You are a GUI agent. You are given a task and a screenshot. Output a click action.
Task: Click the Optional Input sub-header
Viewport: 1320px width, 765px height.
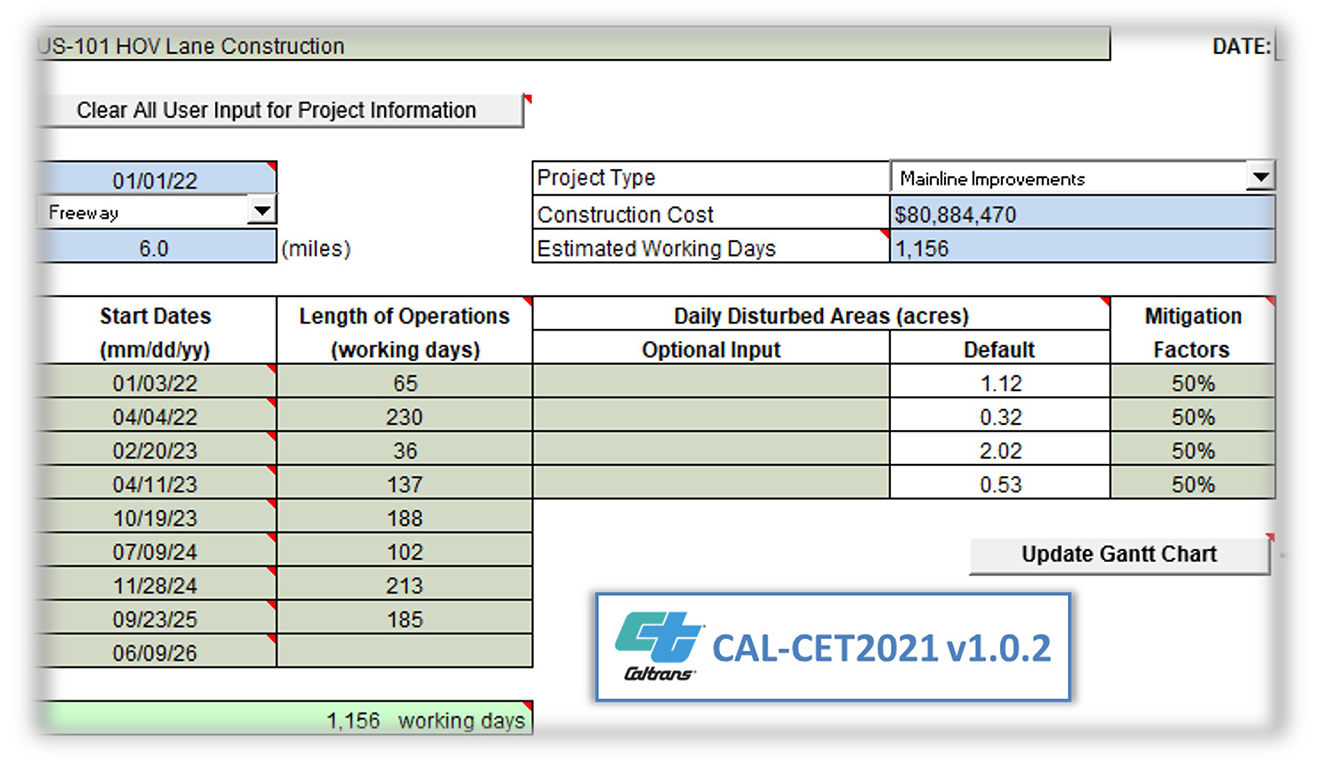pyautogui.click(x=712, y=349)
